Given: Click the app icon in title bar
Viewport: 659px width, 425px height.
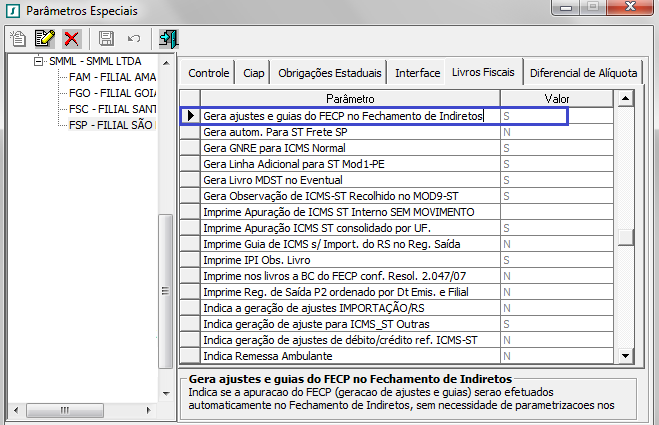Looking at the screenshot, I should (x=13, y=11).
